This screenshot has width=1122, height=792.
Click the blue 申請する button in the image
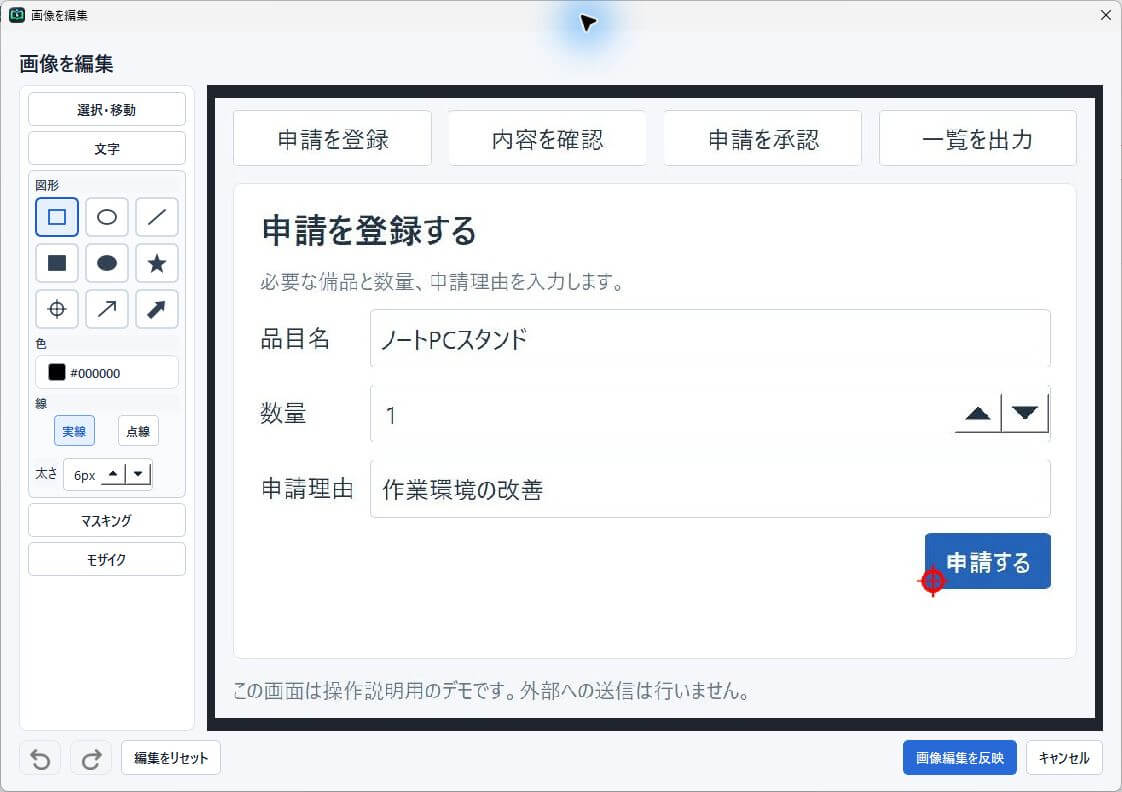point(987,562)
